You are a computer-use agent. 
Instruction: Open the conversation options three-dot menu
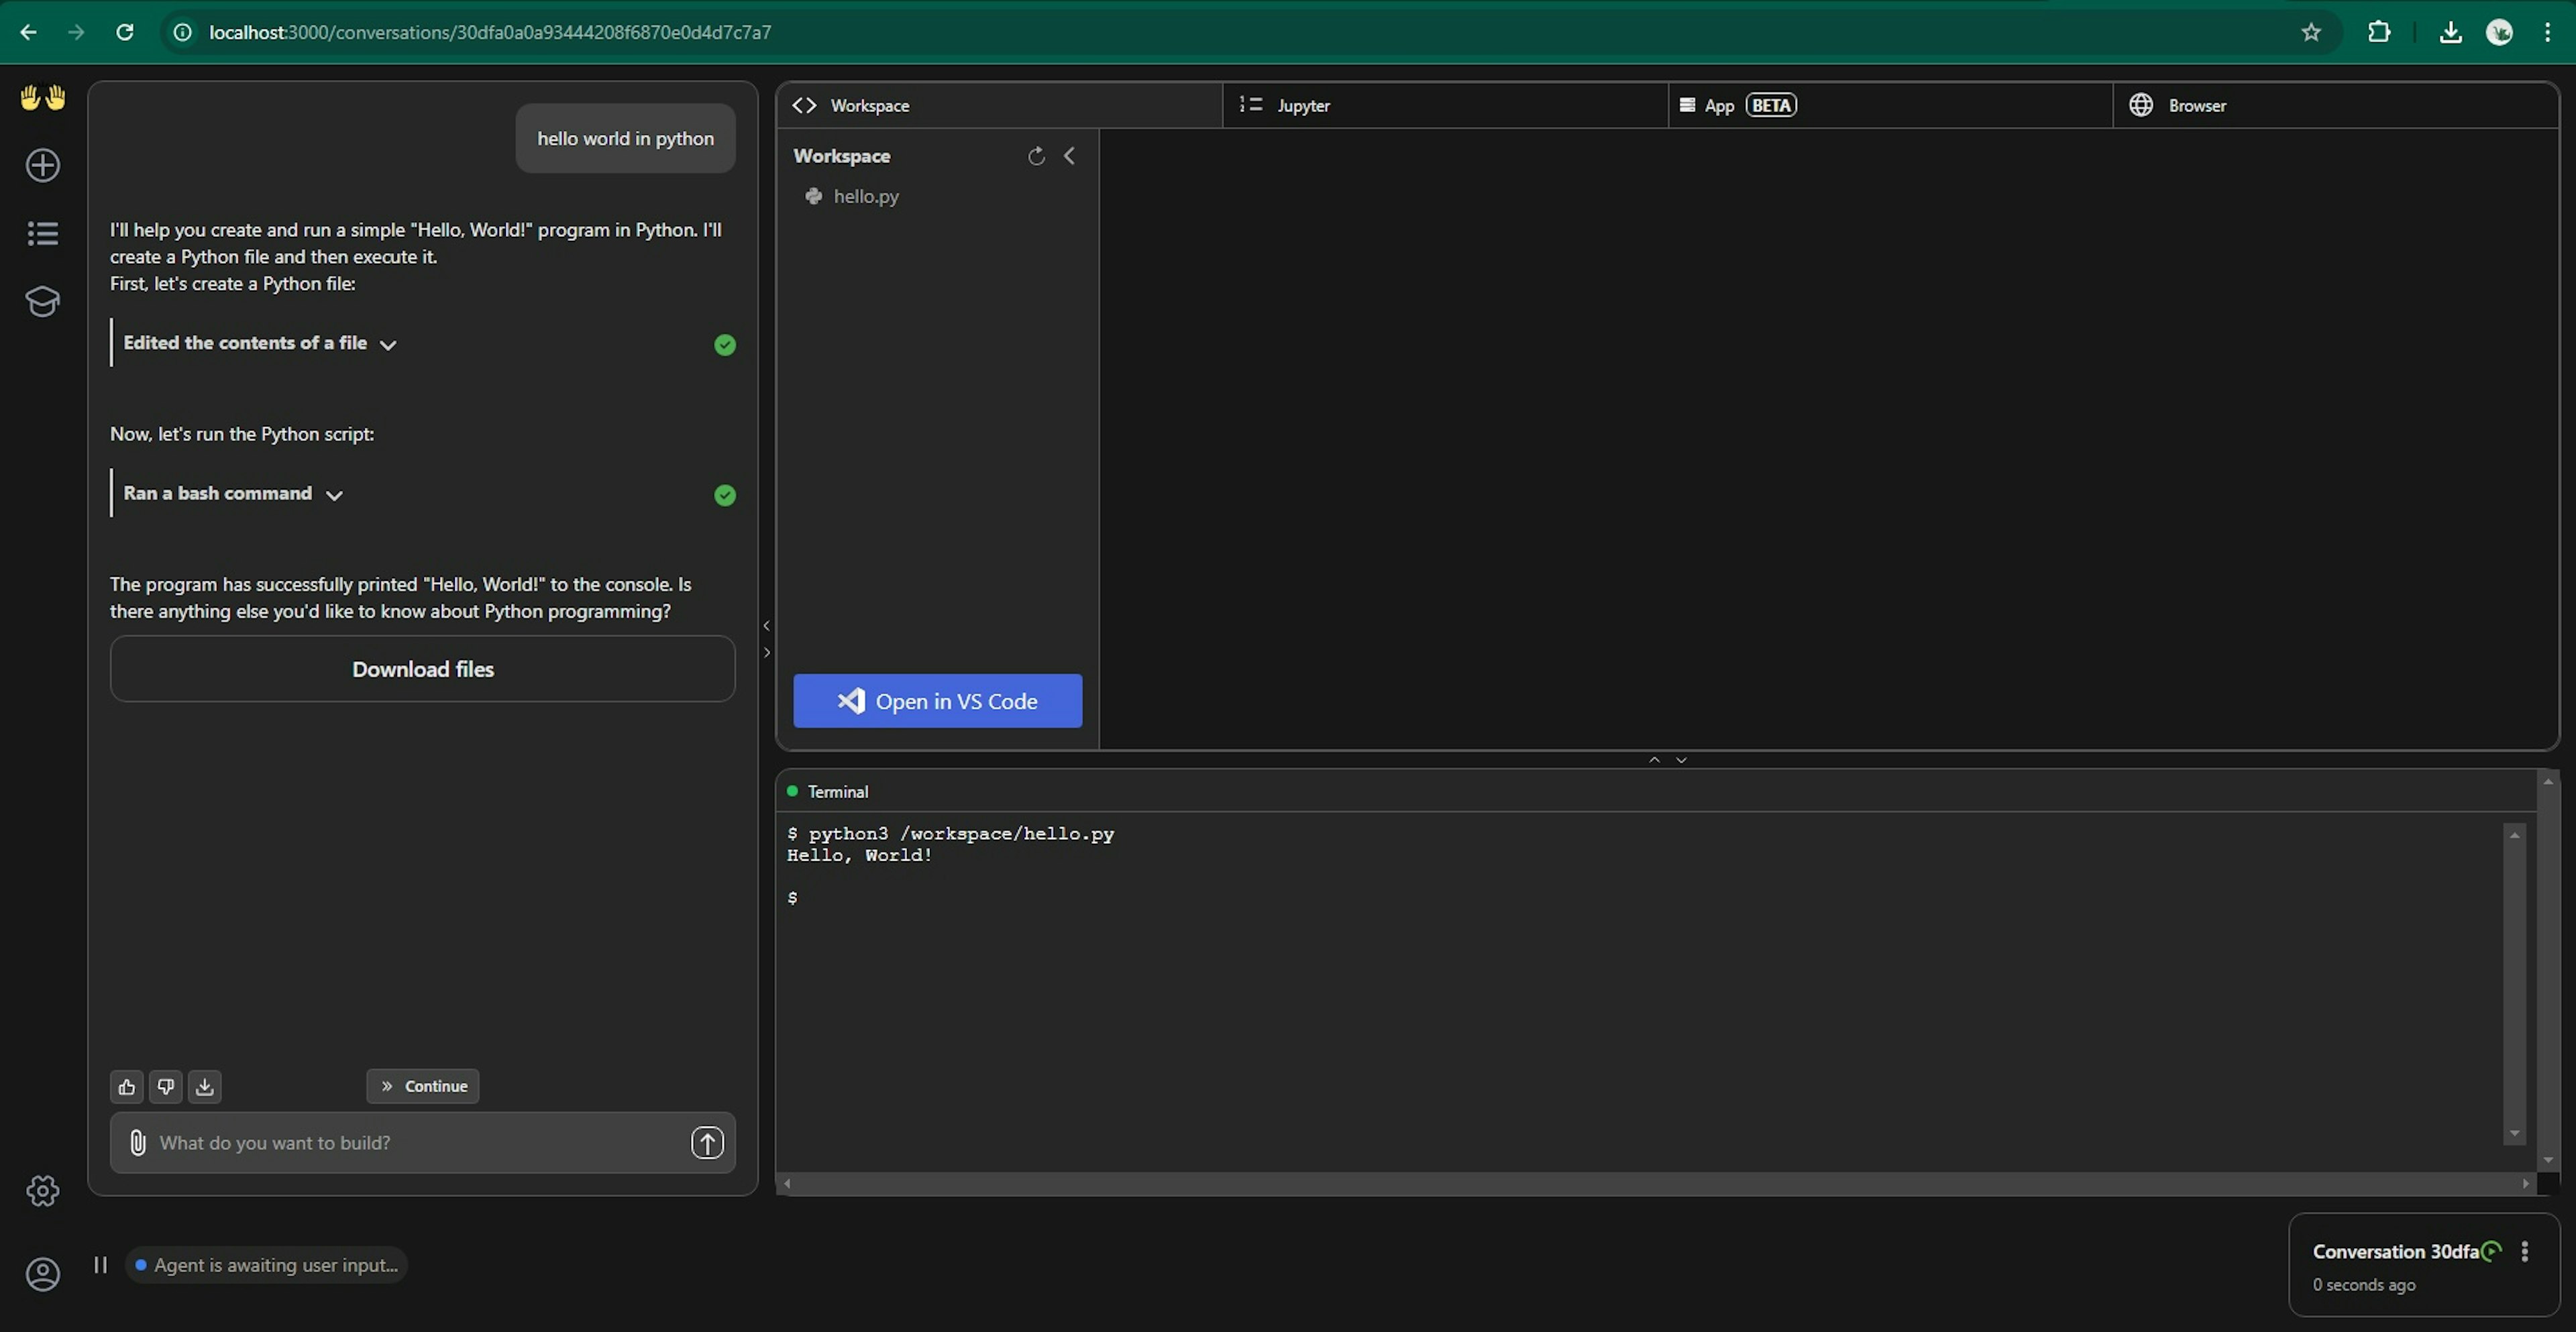click(x=2525, y=1251)
